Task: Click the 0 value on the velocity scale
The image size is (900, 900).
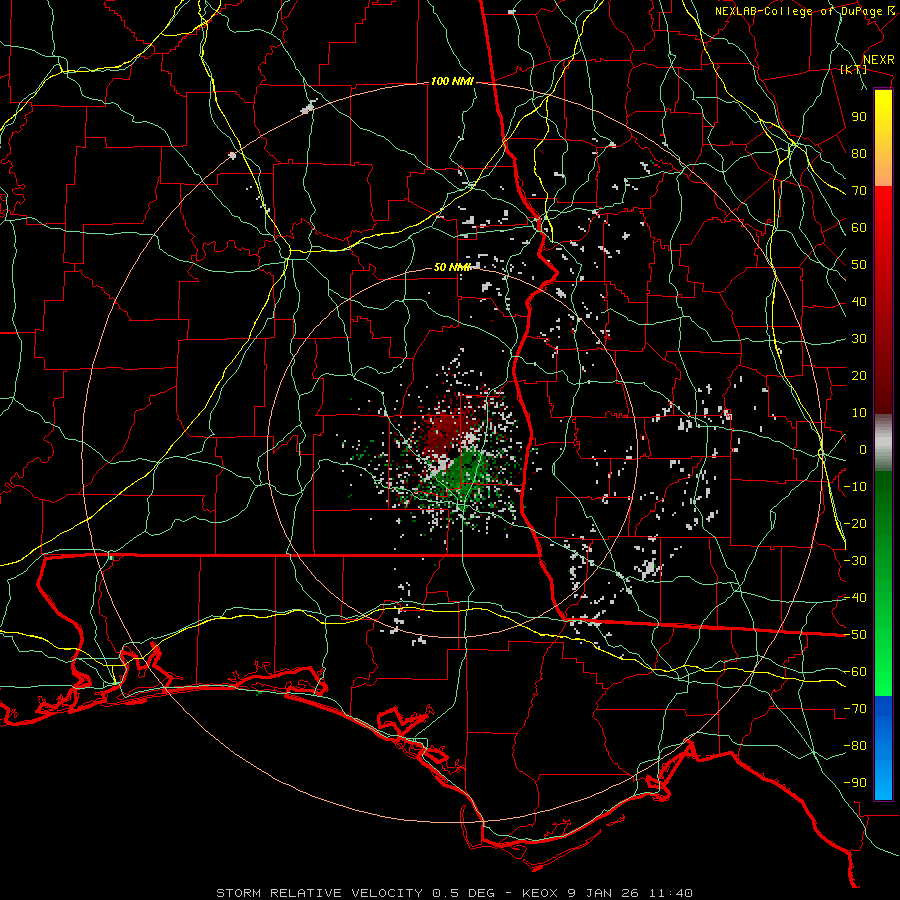Action: pyautogui.click(x=863, y=450)
